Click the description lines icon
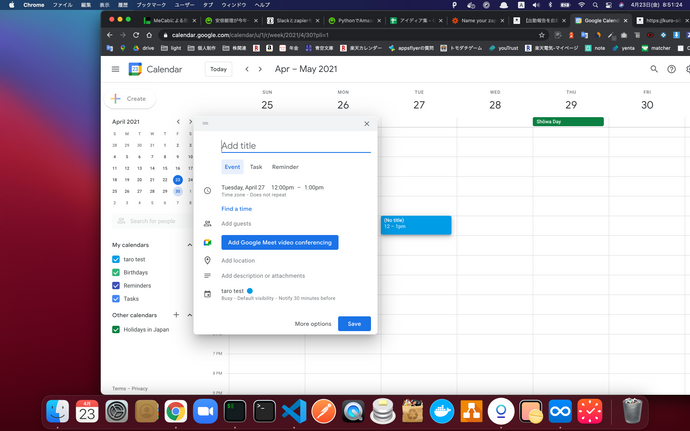This screenshot has width=690, height=431. point(207,276)
